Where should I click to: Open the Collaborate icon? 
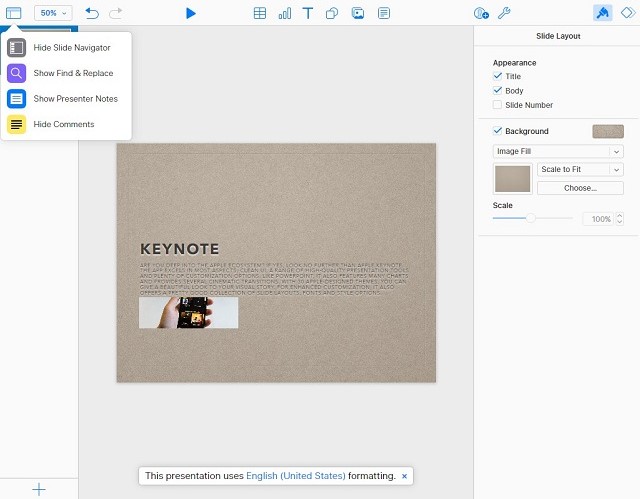click(481, 13)
